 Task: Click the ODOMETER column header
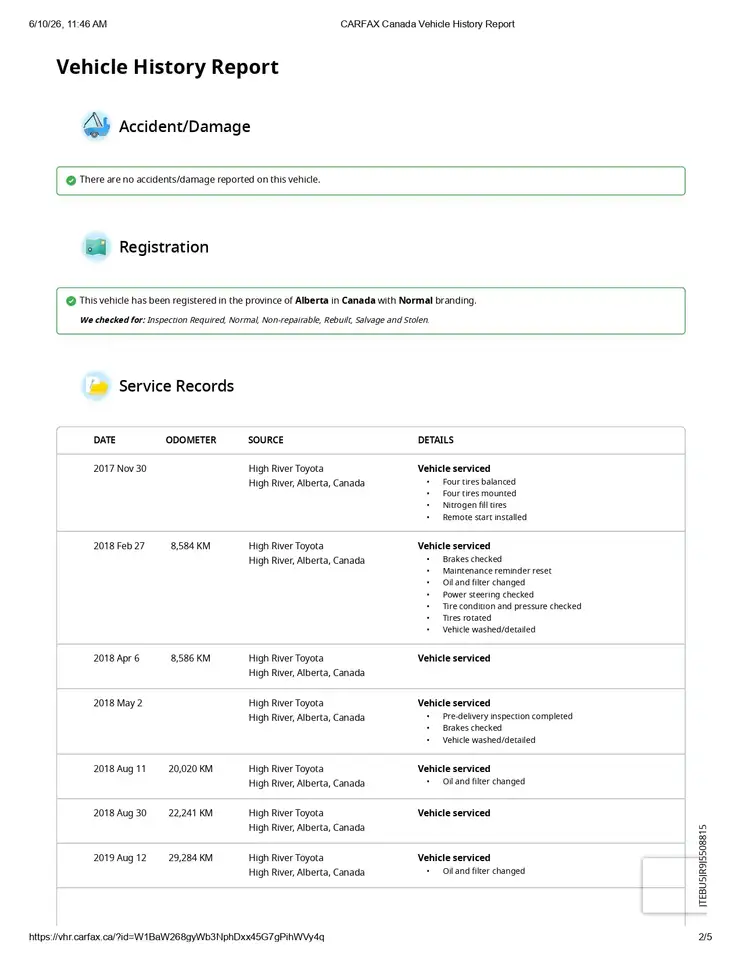(x=190, y=440)
